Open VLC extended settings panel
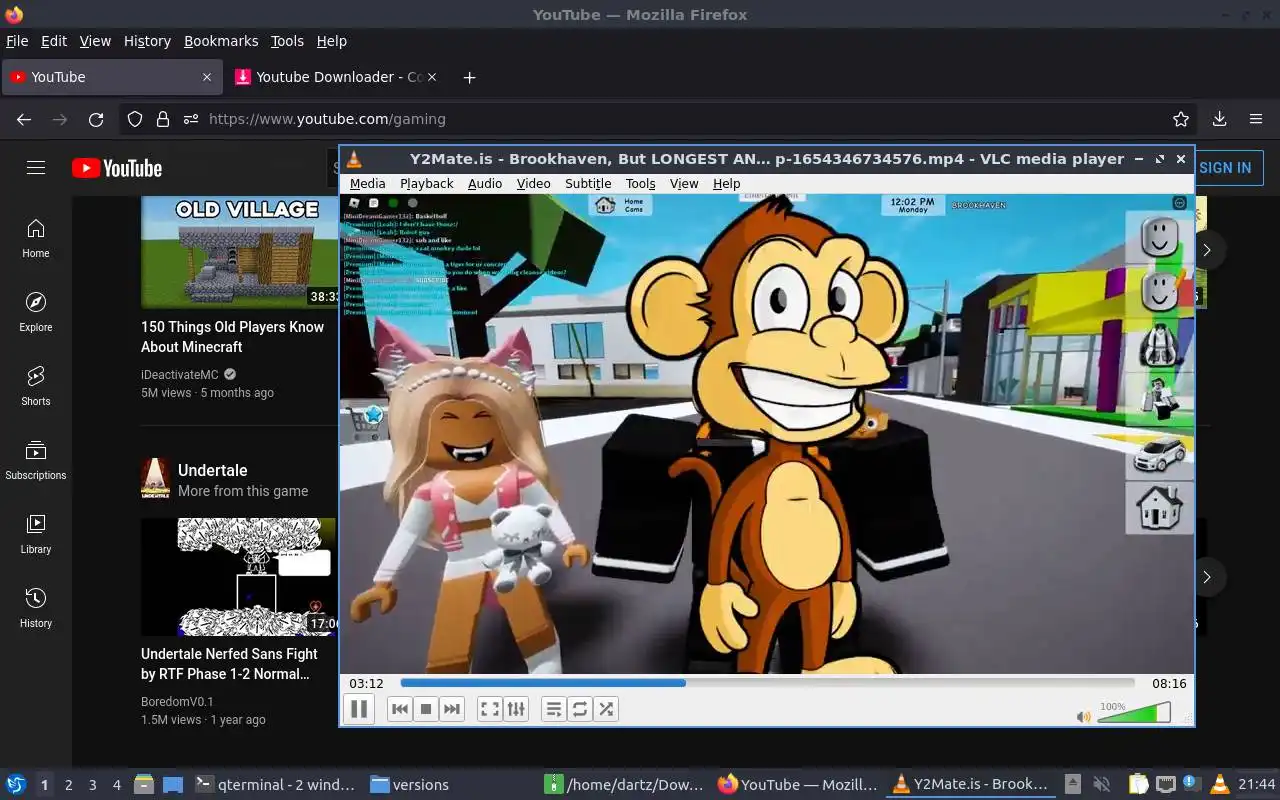 (516, 709)
